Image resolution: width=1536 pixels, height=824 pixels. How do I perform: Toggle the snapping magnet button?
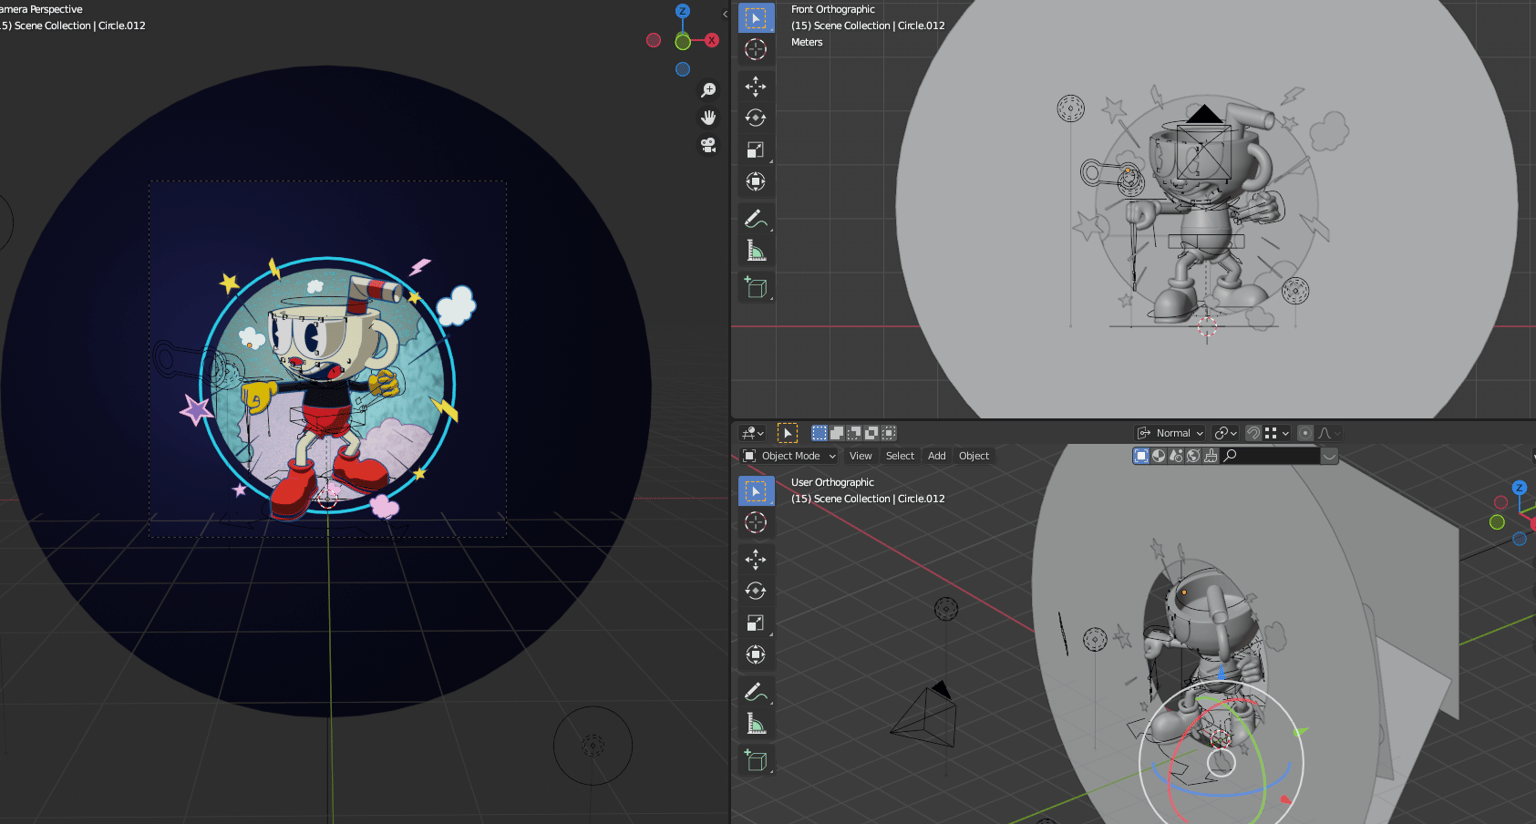click(x=1252, y=433)
